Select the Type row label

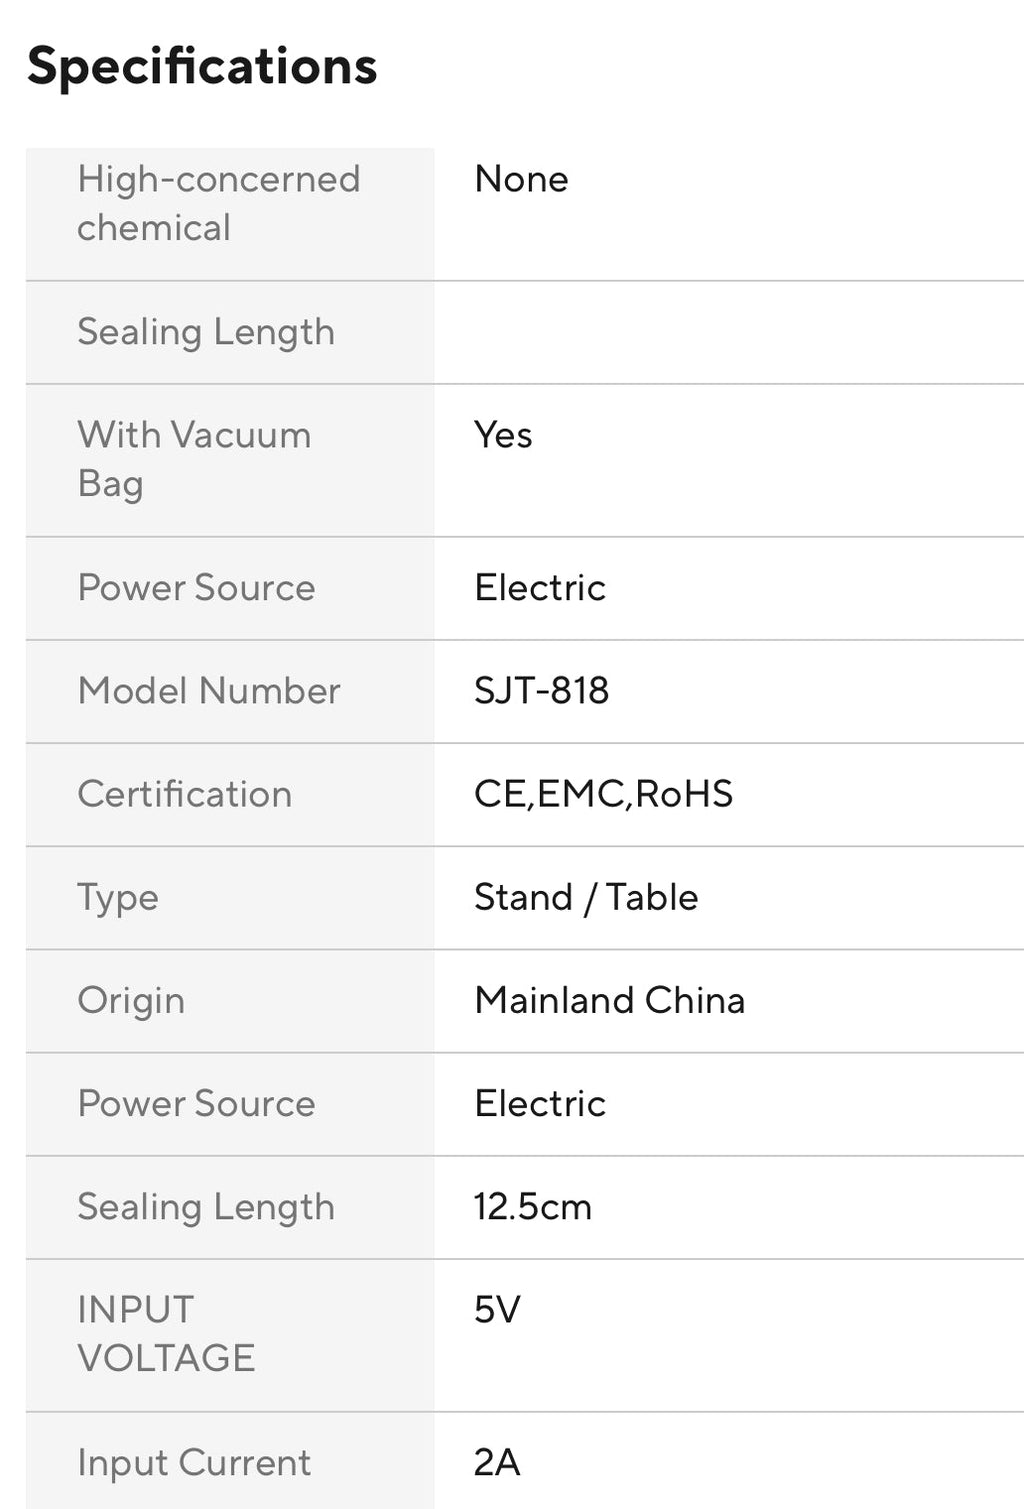click(118, 898)
